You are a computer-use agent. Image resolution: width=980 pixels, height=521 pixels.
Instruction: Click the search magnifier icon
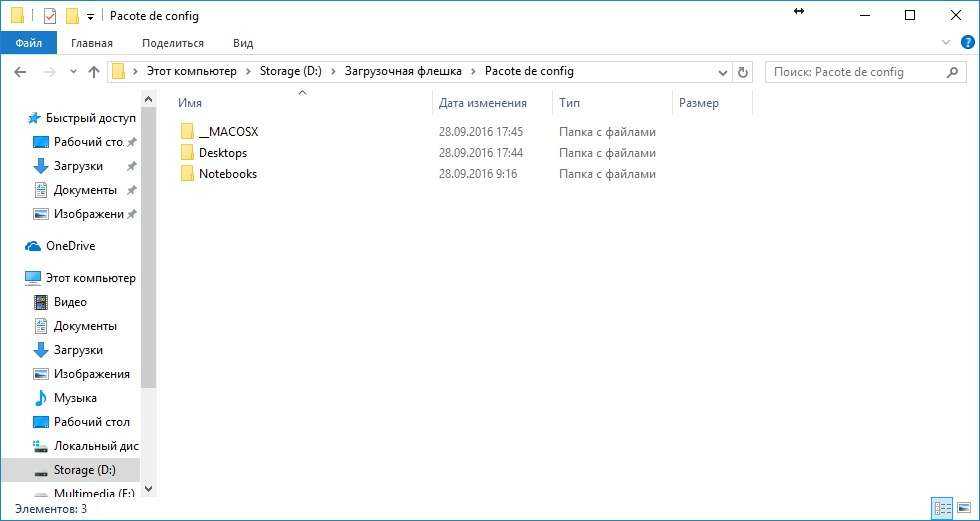[x=953, y=72]
